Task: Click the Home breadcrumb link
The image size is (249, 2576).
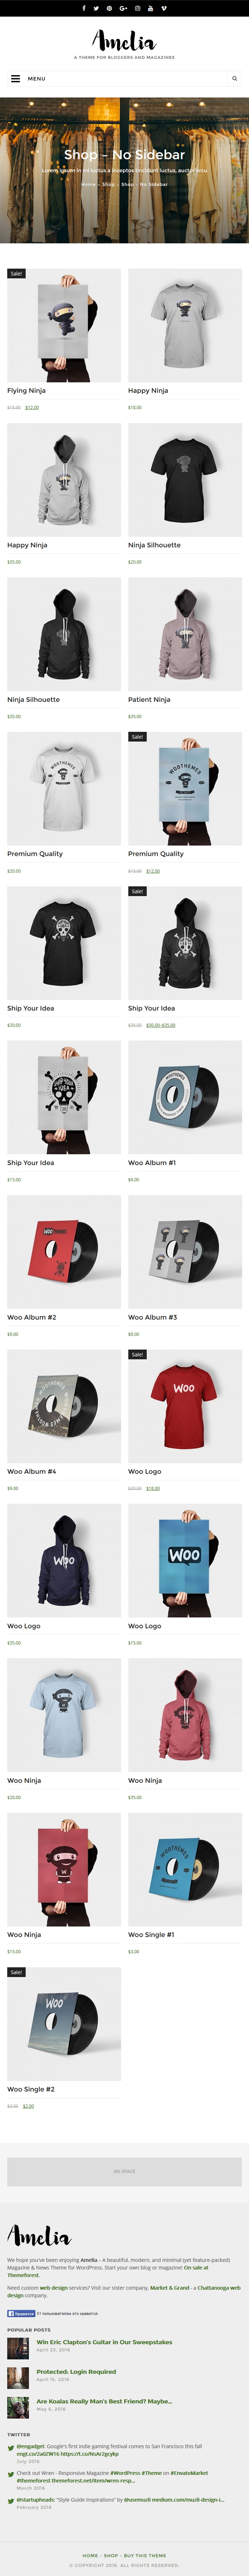Action: coord(88,184)
